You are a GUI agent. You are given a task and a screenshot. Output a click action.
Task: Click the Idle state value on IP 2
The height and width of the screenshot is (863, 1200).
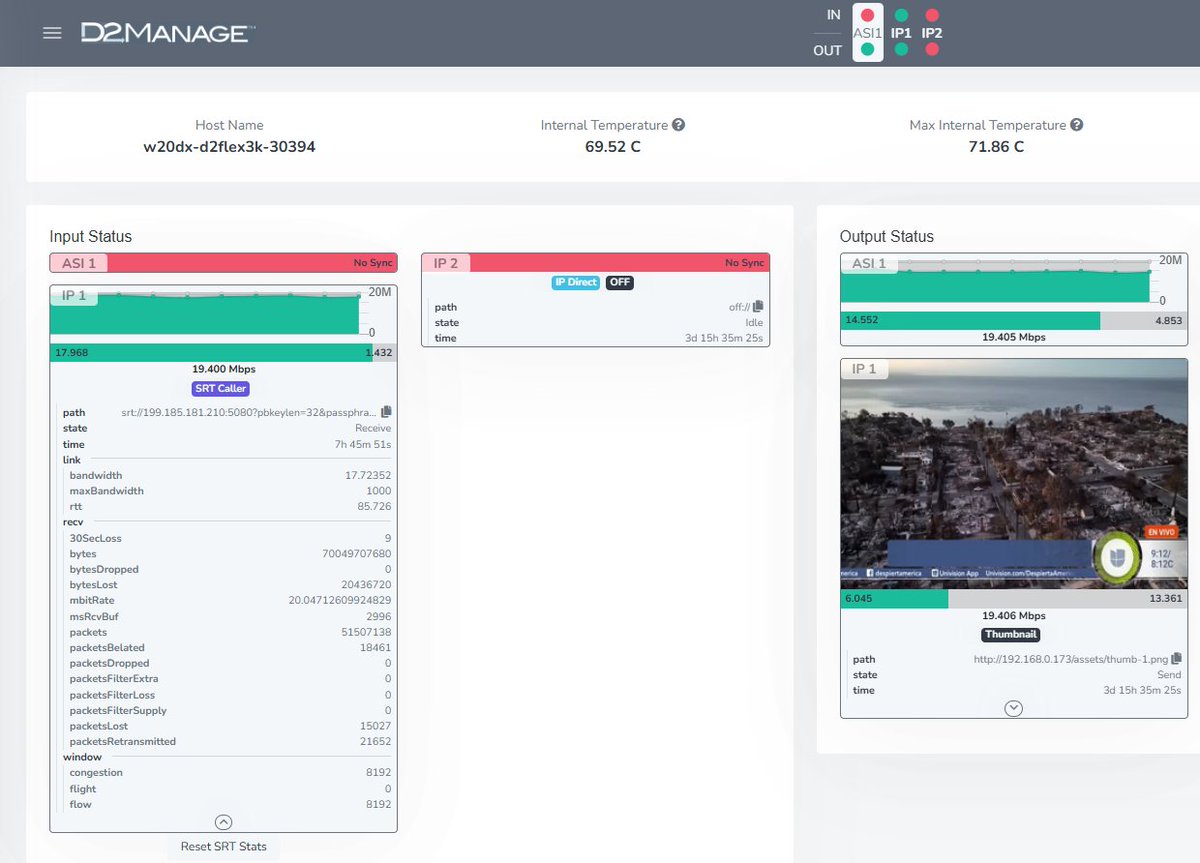pos(754,323)
